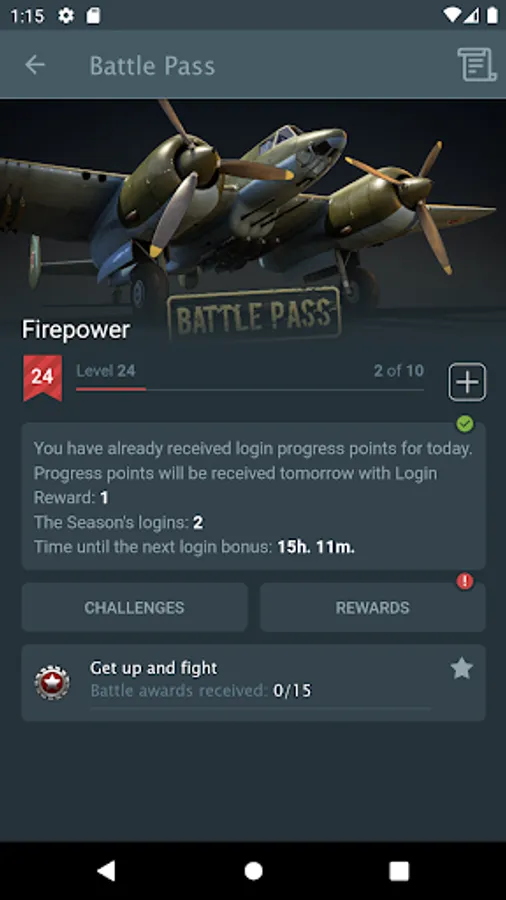Tap the login bonus info panel
The height and width of the screenshot is (900, 506).
pyautogui.click(x=254, y=496)
